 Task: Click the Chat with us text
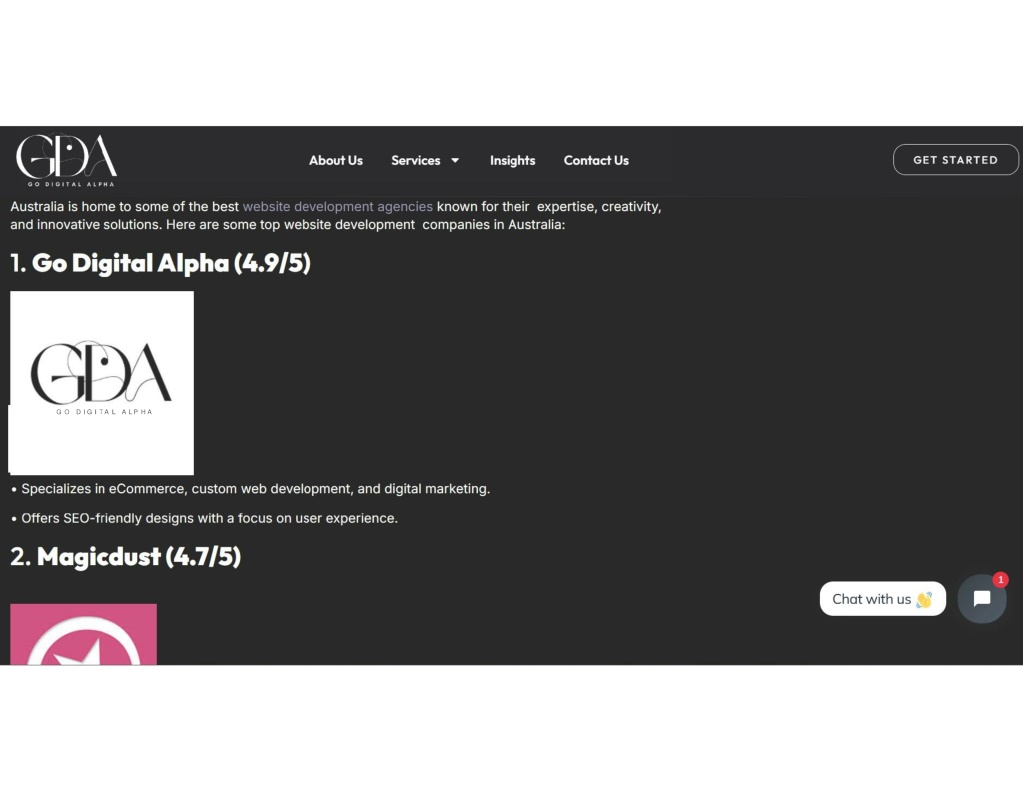pyautogui.click(x=871, y=599)
